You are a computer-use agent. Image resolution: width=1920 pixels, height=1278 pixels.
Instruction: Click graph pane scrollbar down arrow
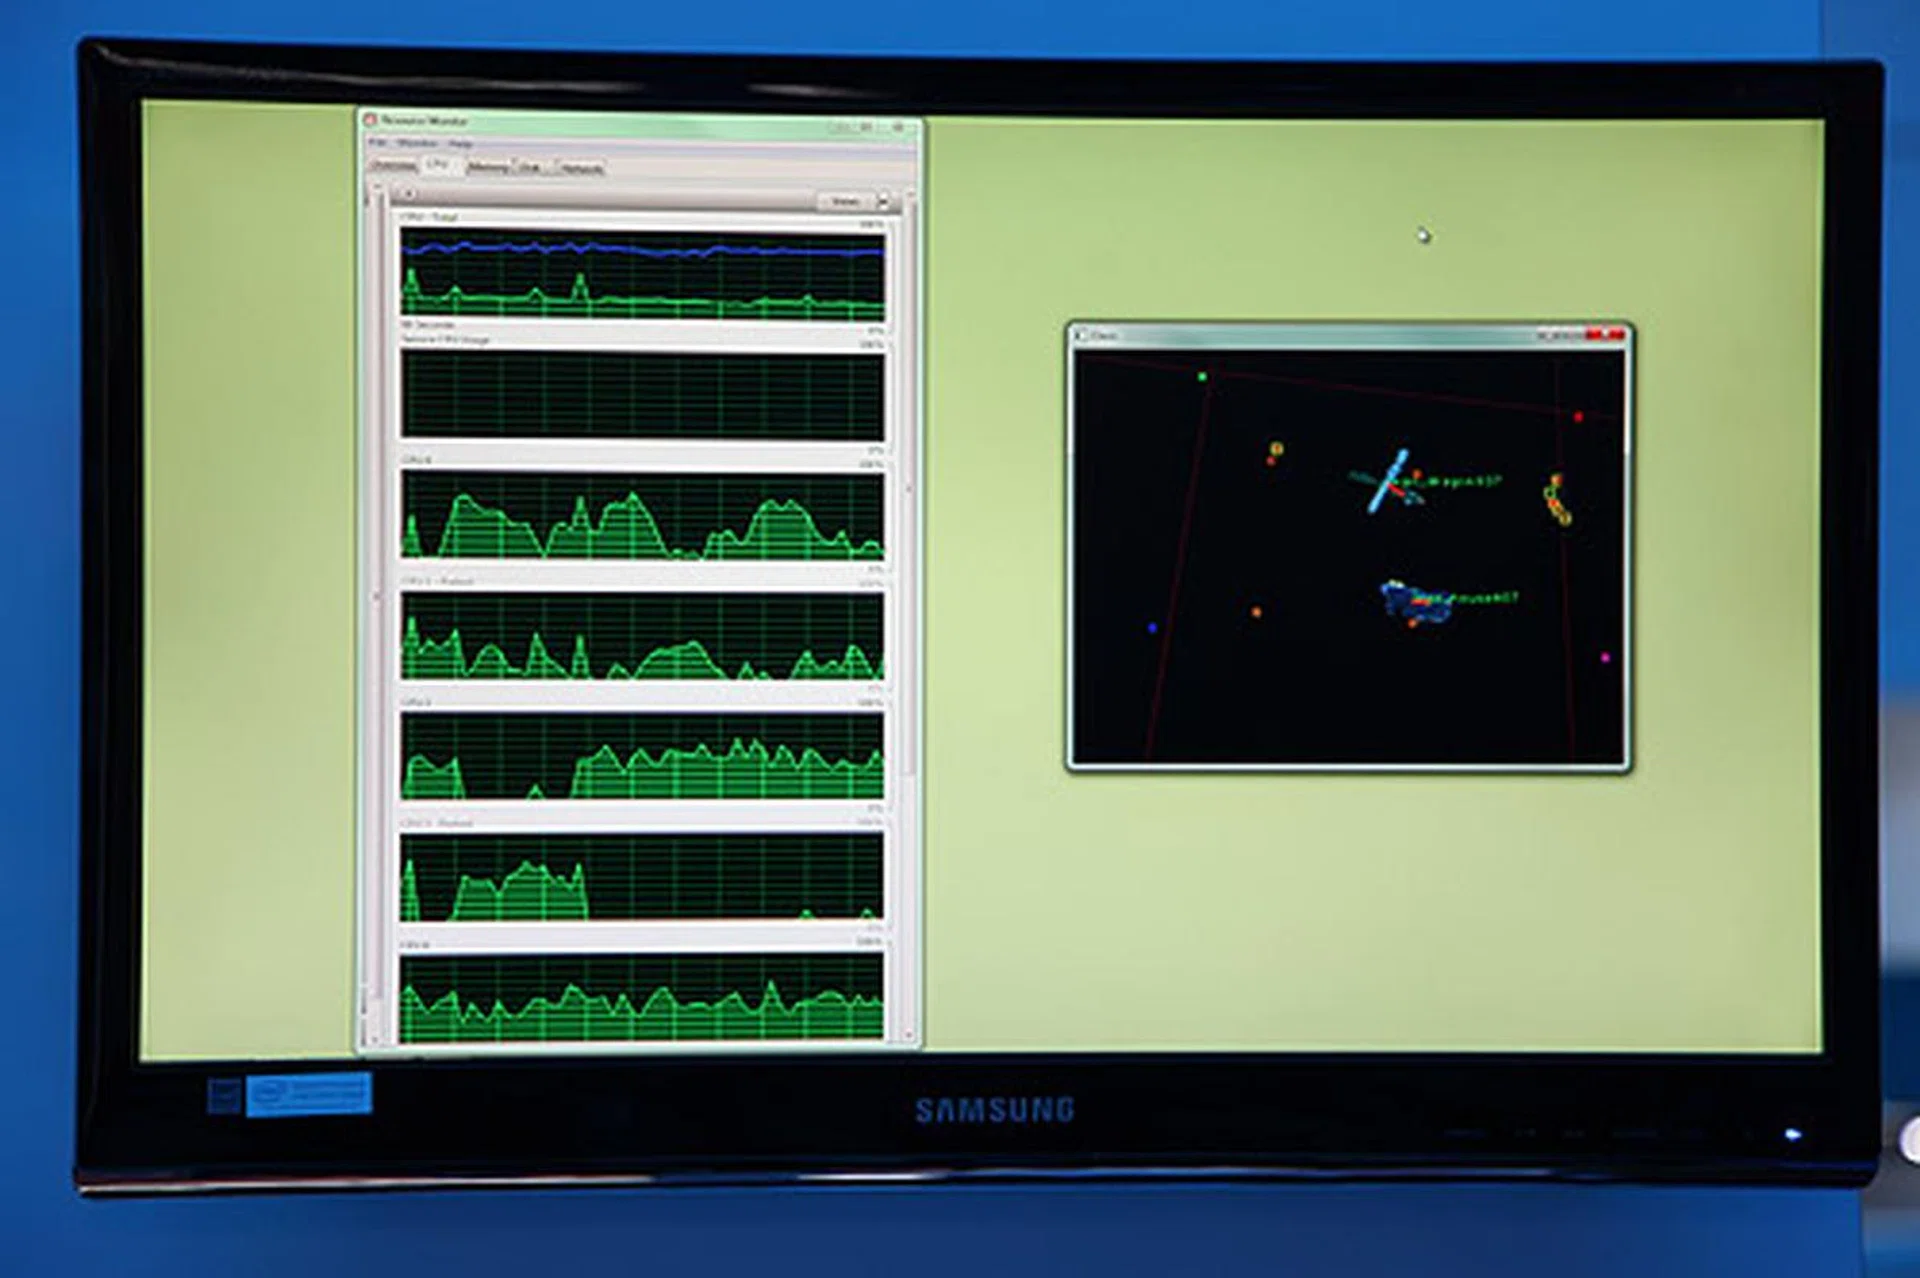click(909, 1036)
